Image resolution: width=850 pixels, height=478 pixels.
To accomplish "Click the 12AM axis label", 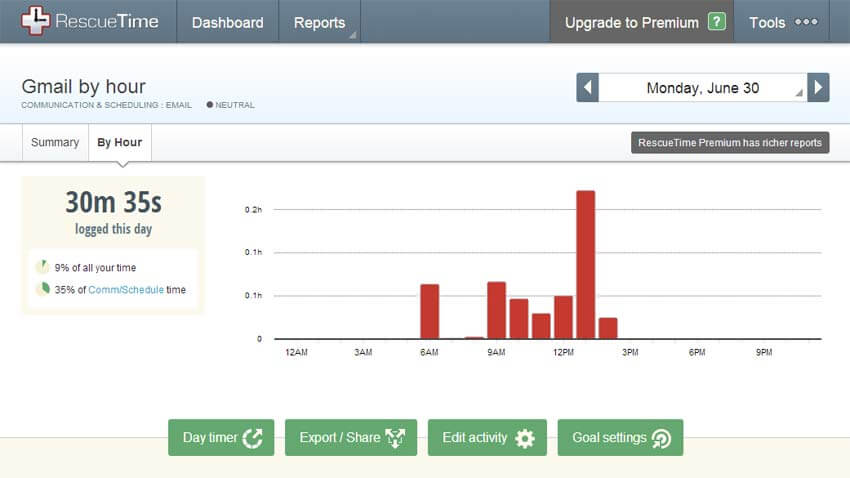I will [296, 352].
